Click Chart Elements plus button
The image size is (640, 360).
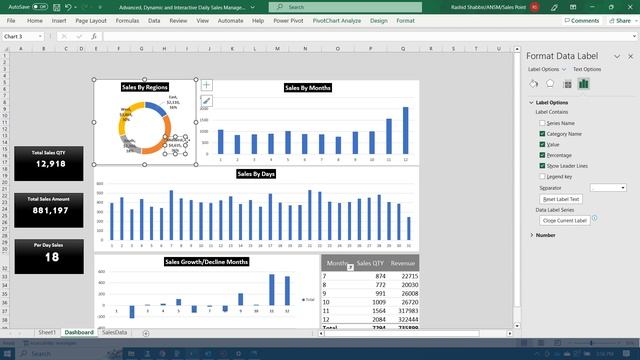[x=207, y=85]
